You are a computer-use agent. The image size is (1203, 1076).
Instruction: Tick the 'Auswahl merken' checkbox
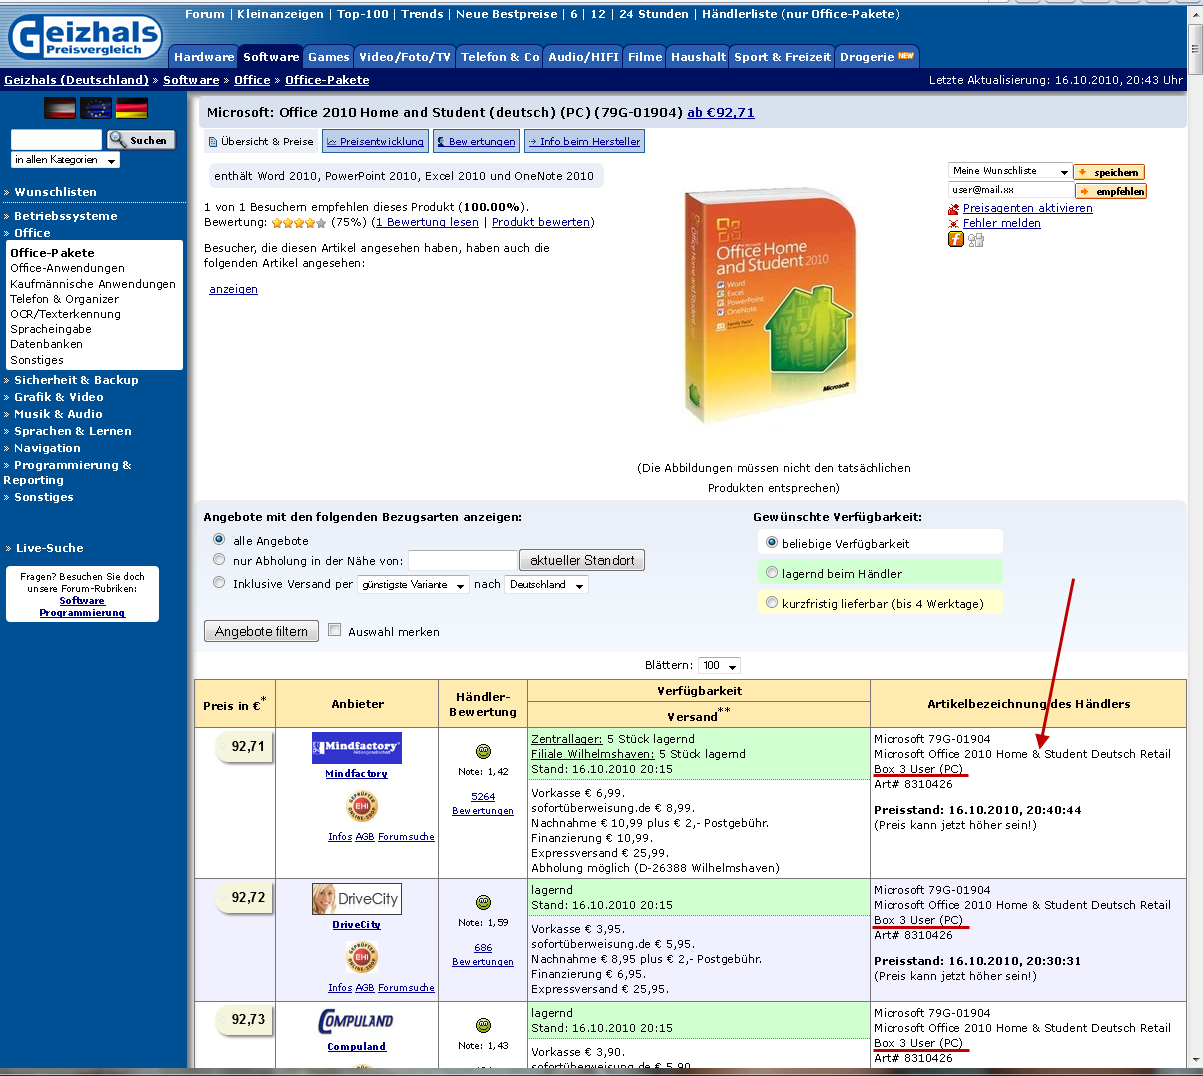click(x=335, y=630)
